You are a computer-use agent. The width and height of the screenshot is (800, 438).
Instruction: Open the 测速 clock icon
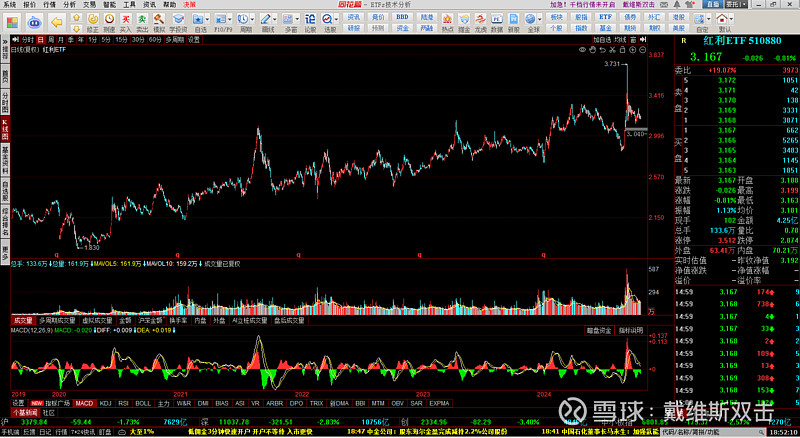[109, 19]
